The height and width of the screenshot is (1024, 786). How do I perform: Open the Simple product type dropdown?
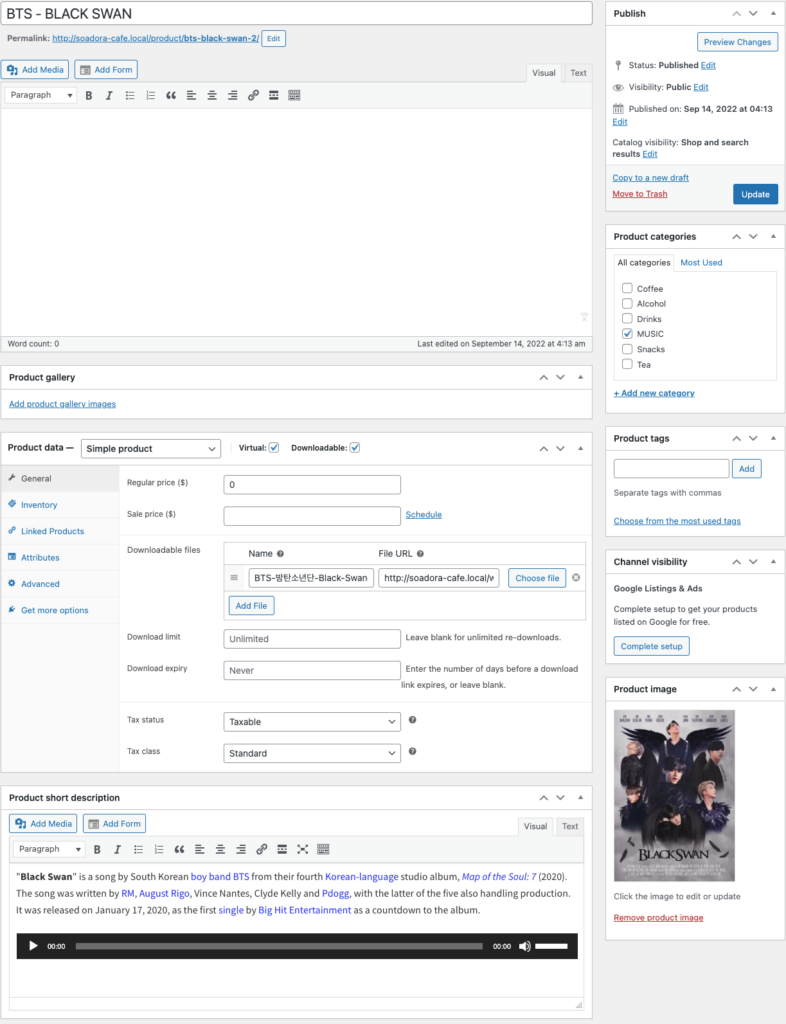[151, 449]
